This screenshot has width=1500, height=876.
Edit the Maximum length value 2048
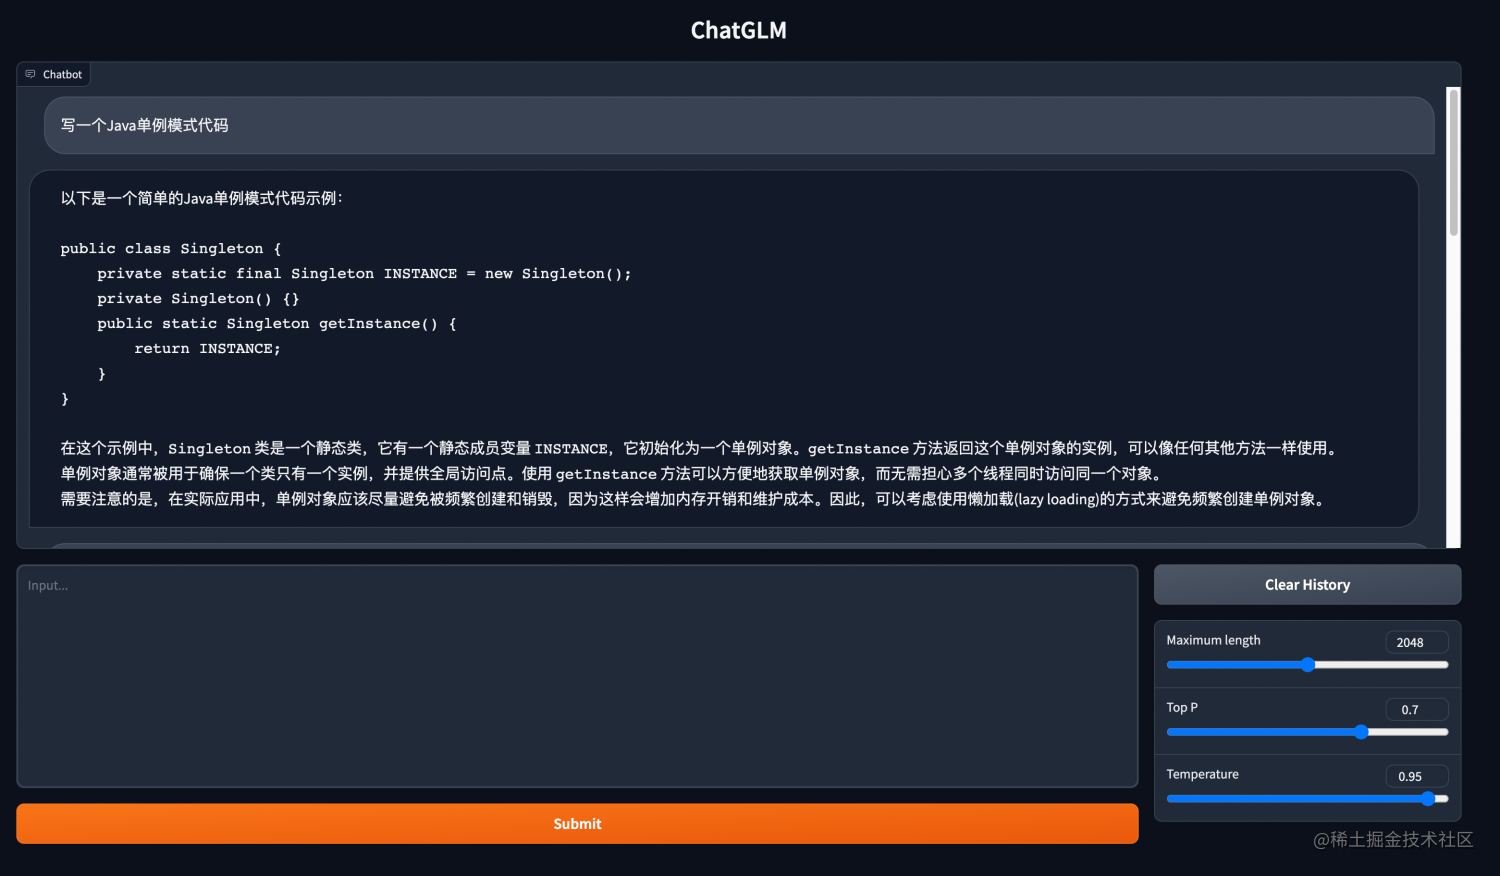point(1416,642)
